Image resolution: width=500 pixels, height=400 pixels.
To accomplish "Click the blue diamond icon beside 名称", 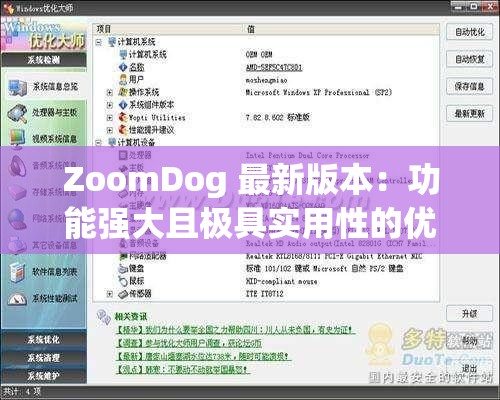I will (123, 67).
